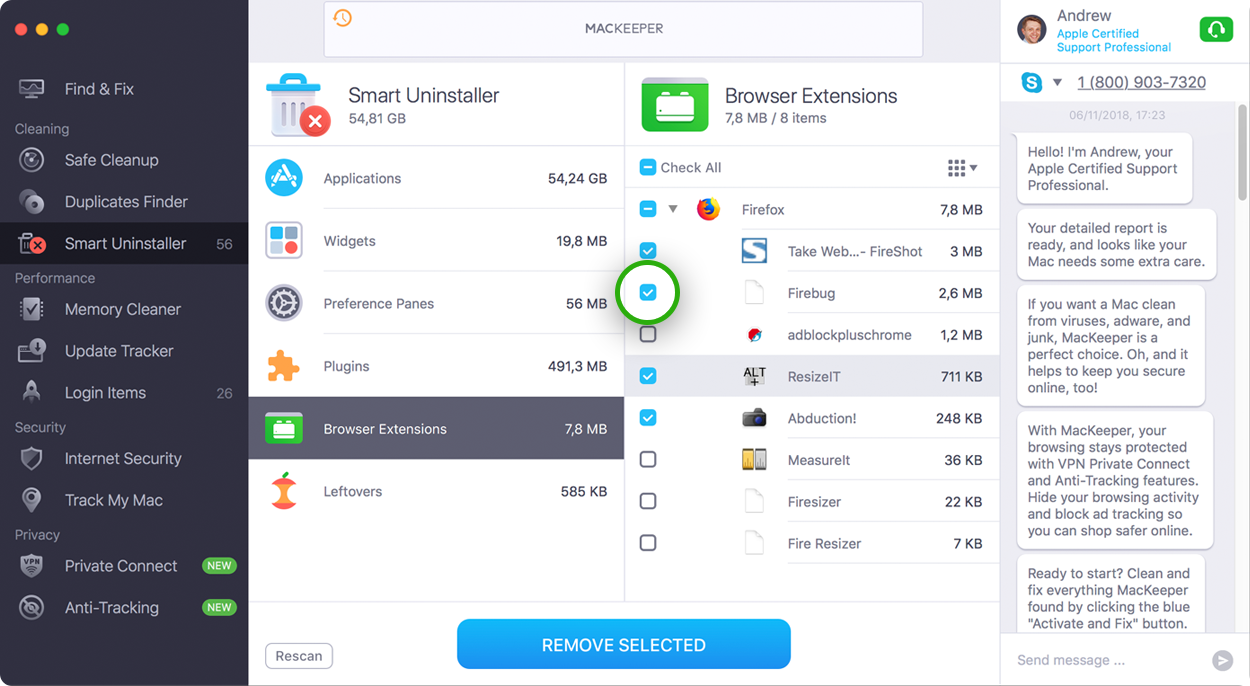Image resolution: width=1250 pixels, height=686 pixels.
Task: Click the Rescan button
Action: pyautogui.click(x=299, y=656)
